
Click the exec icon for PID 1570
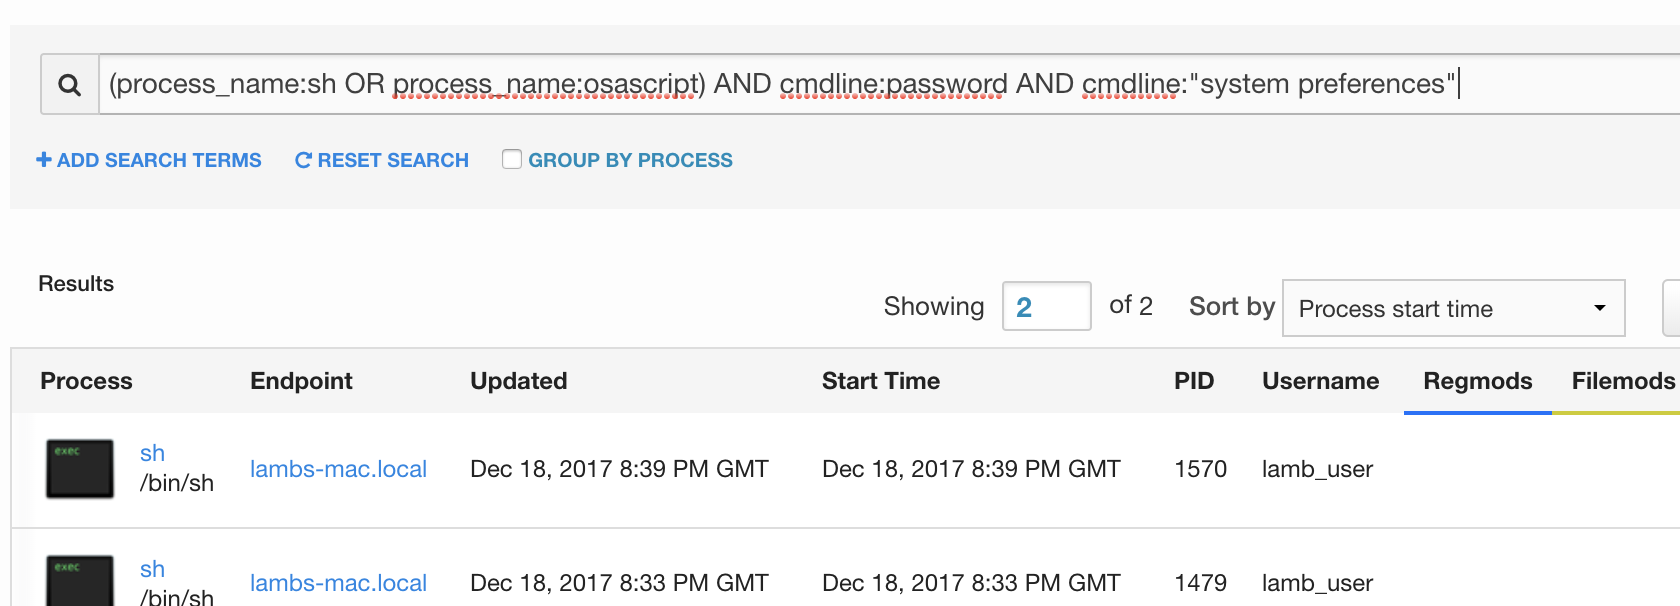coord(80,468)
